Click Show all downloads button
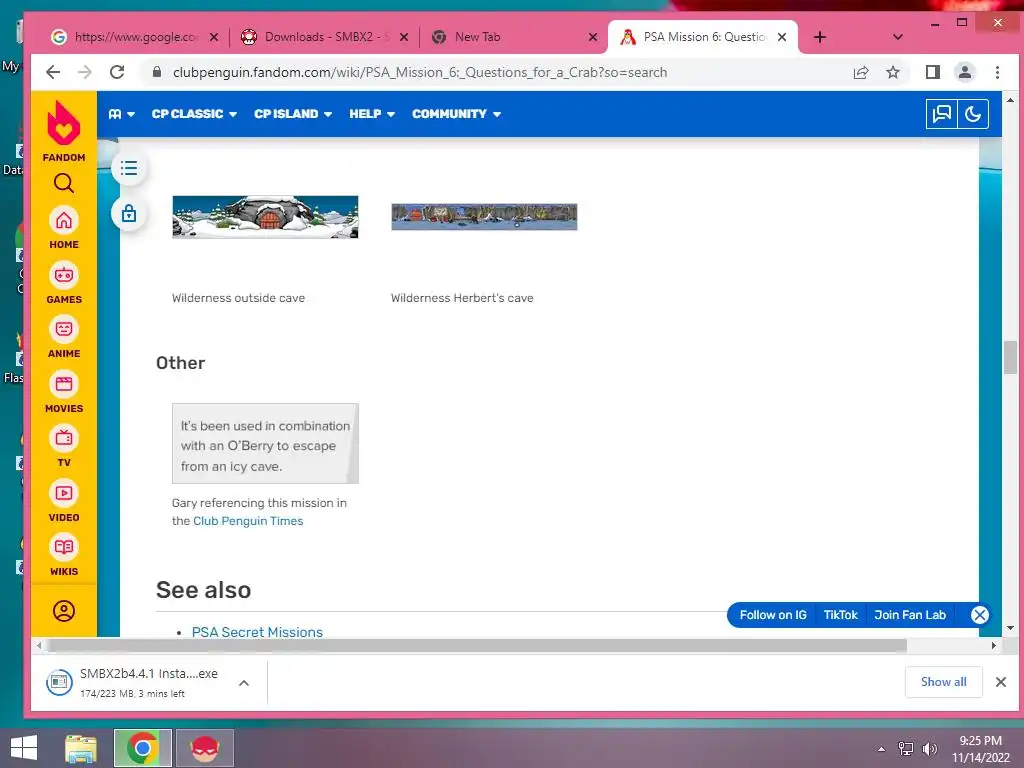Image resolution: width=1024 pixels, height=768 pixels. (x=944, y=682)
